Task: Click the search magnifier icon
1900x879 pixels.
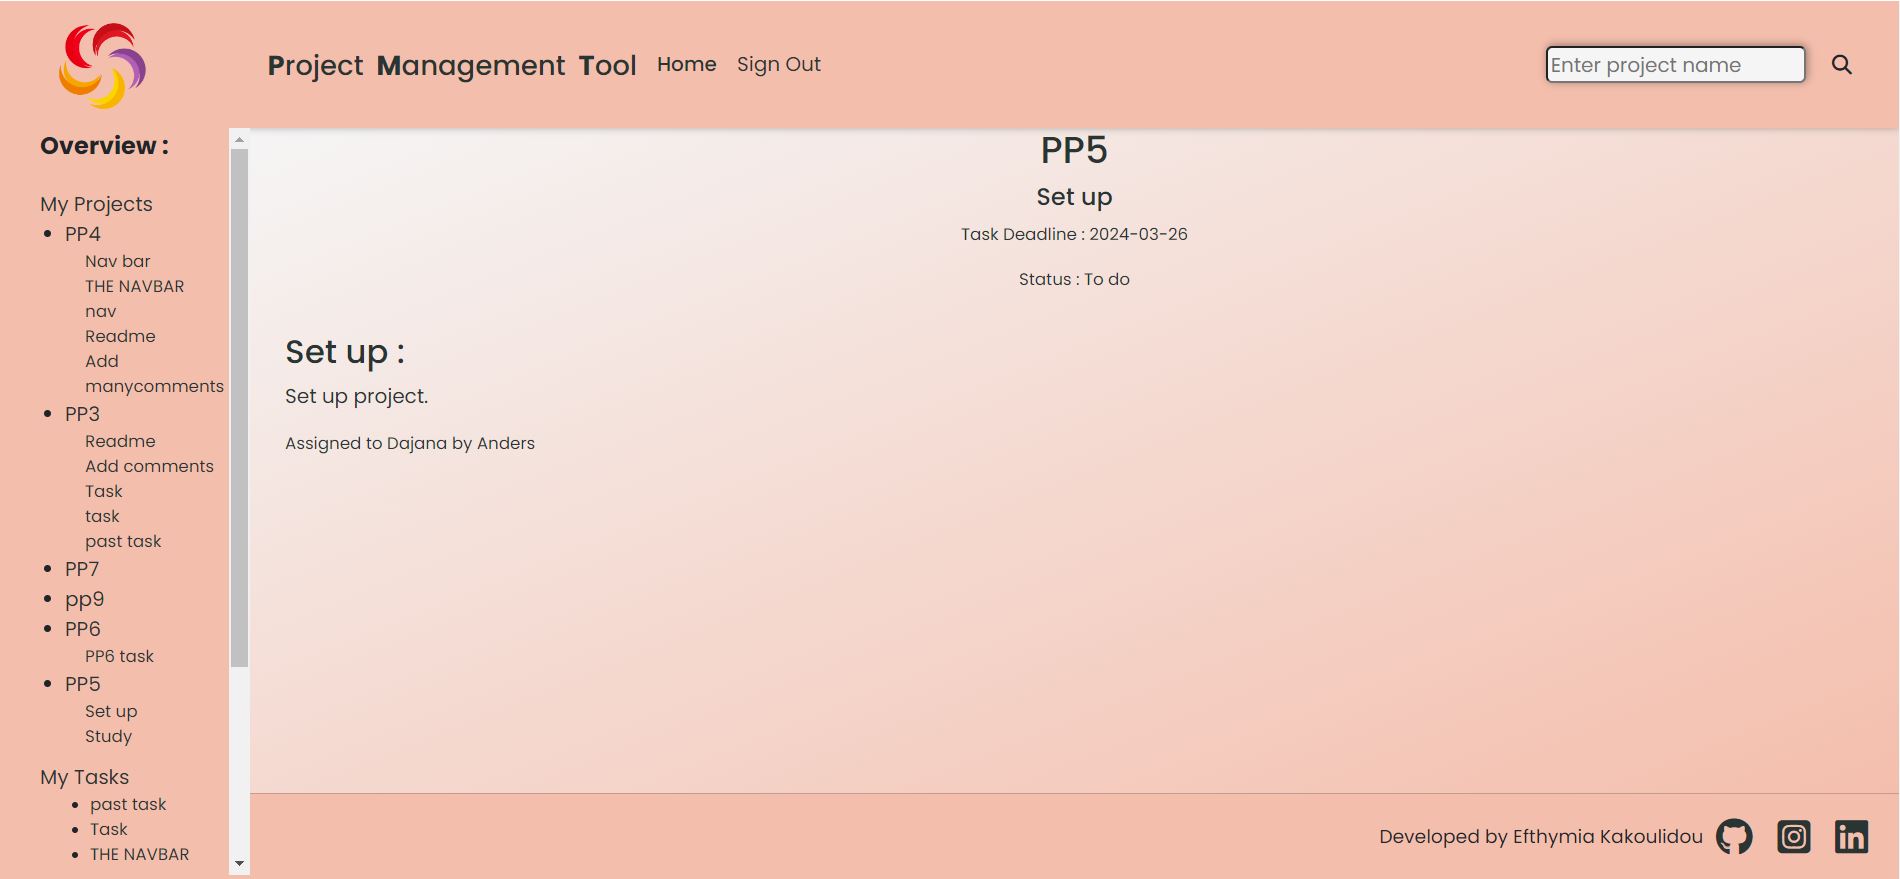Action: (x=1842, y=65)
